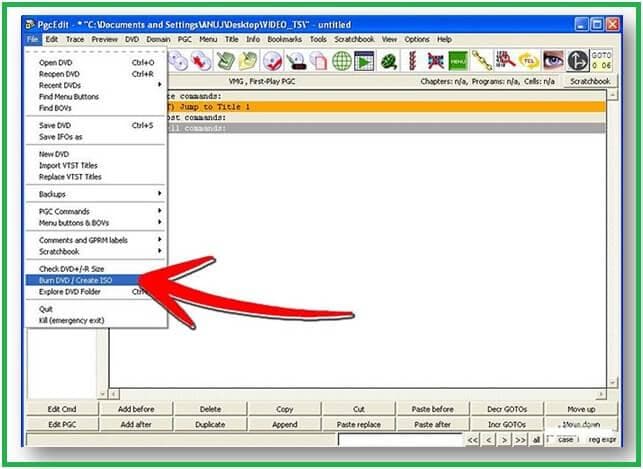Click the filmstrip with red X icon
643x469 pixels.
pos(435,61)
